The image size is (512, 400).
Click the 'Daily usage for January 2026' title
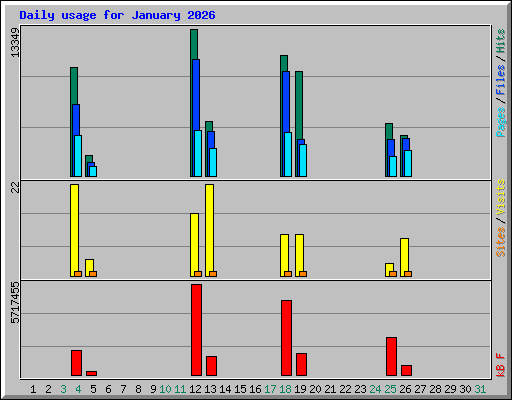pos(117,15)
